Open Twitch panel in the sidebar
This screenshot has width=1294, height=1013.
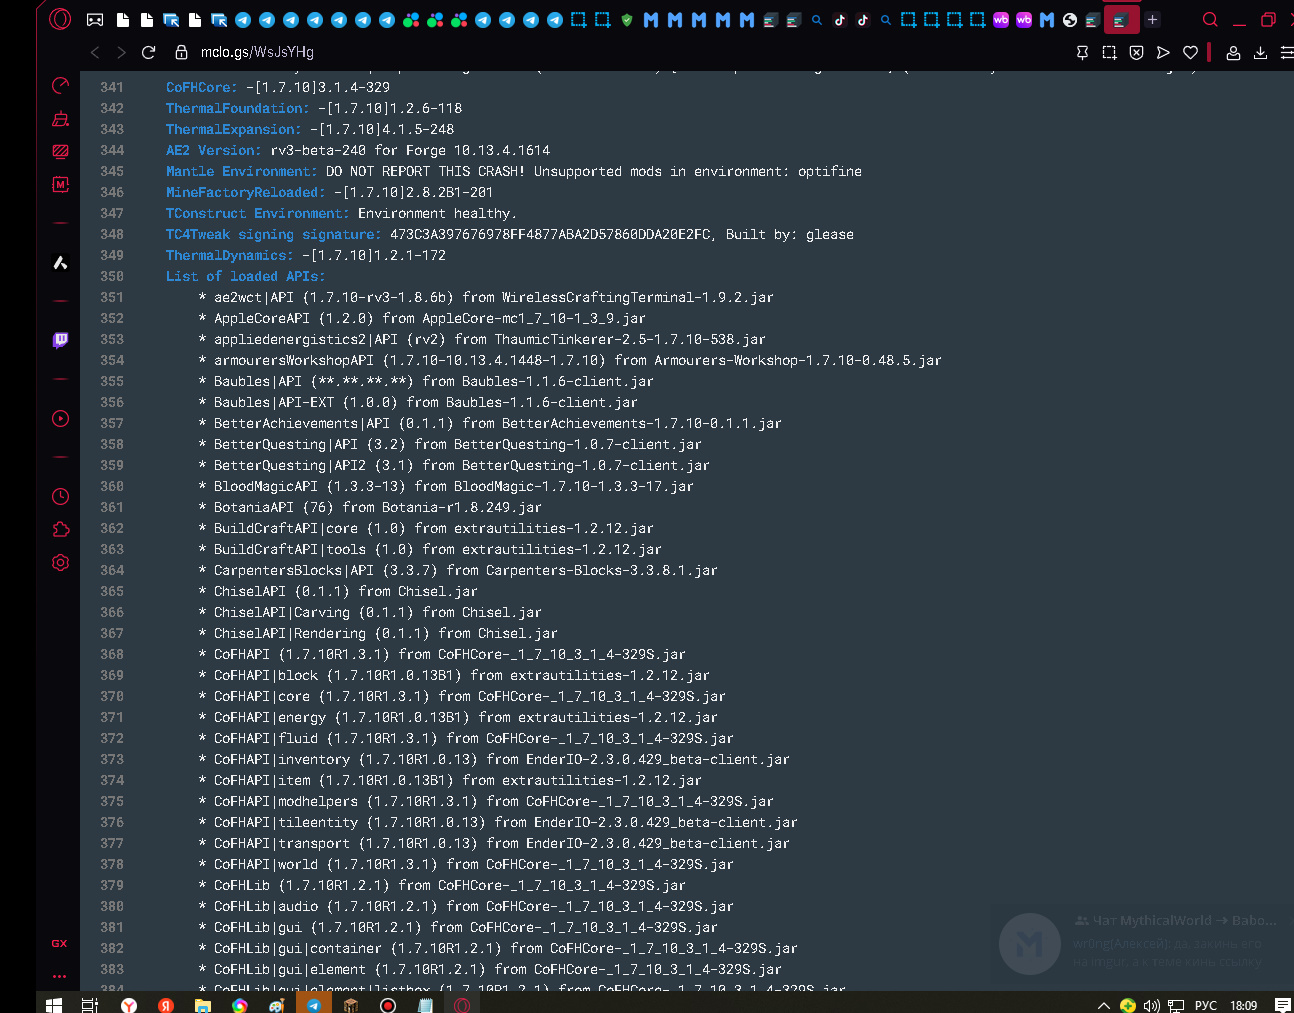coord(60,340)
